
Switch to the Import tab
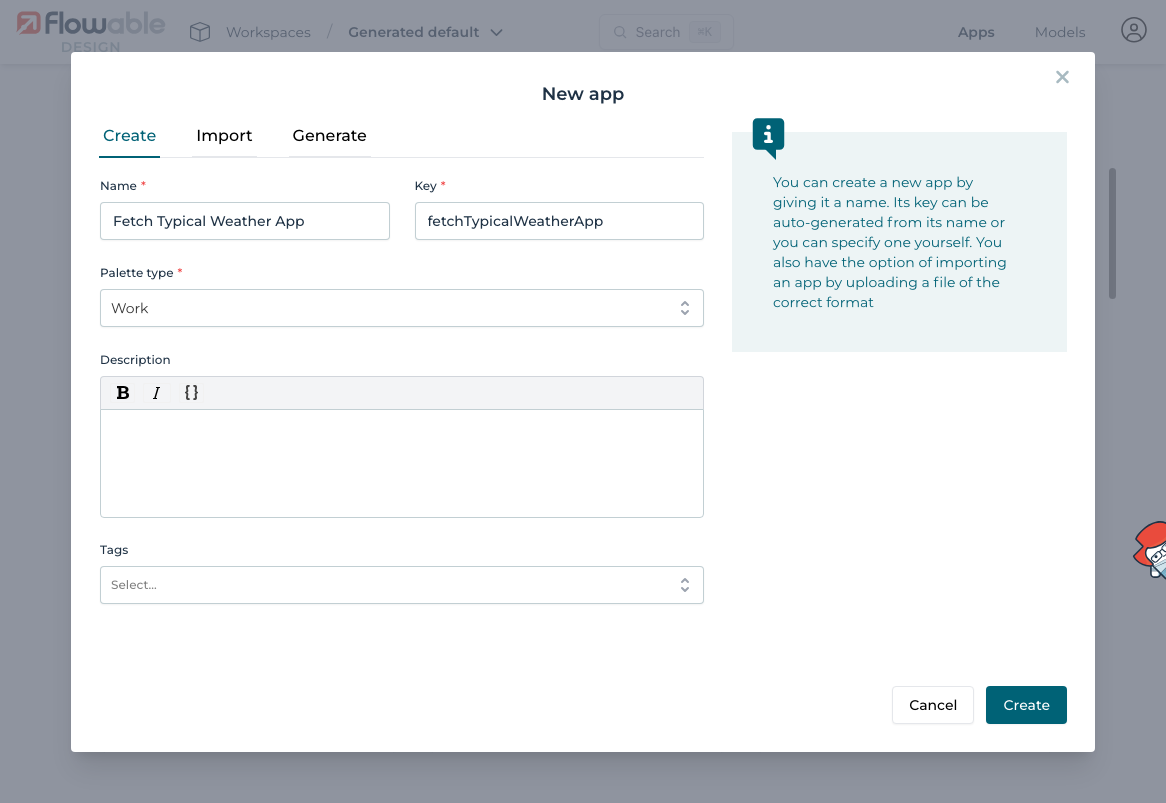(x=224, y=136)
